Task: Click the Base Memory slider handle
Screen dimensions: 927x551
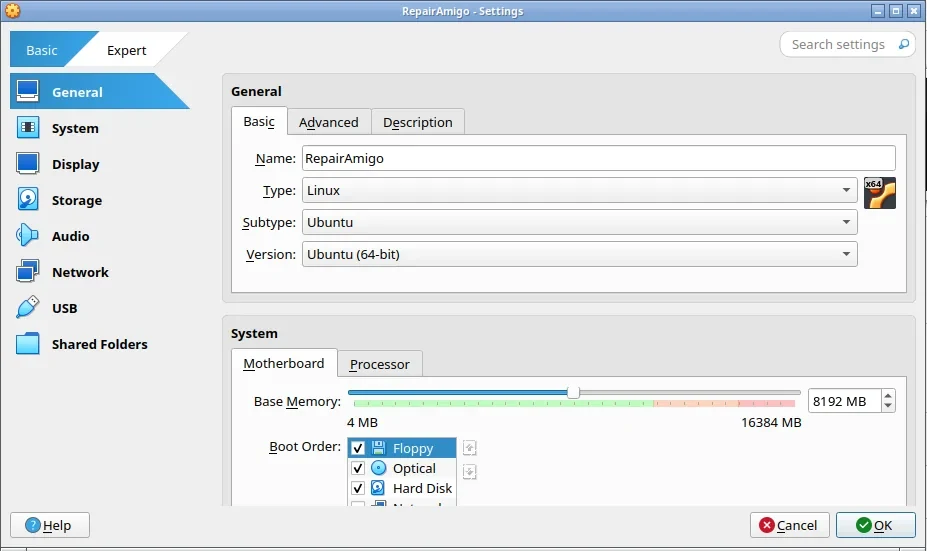Action: pyautogui.click(x=573, y=393)
